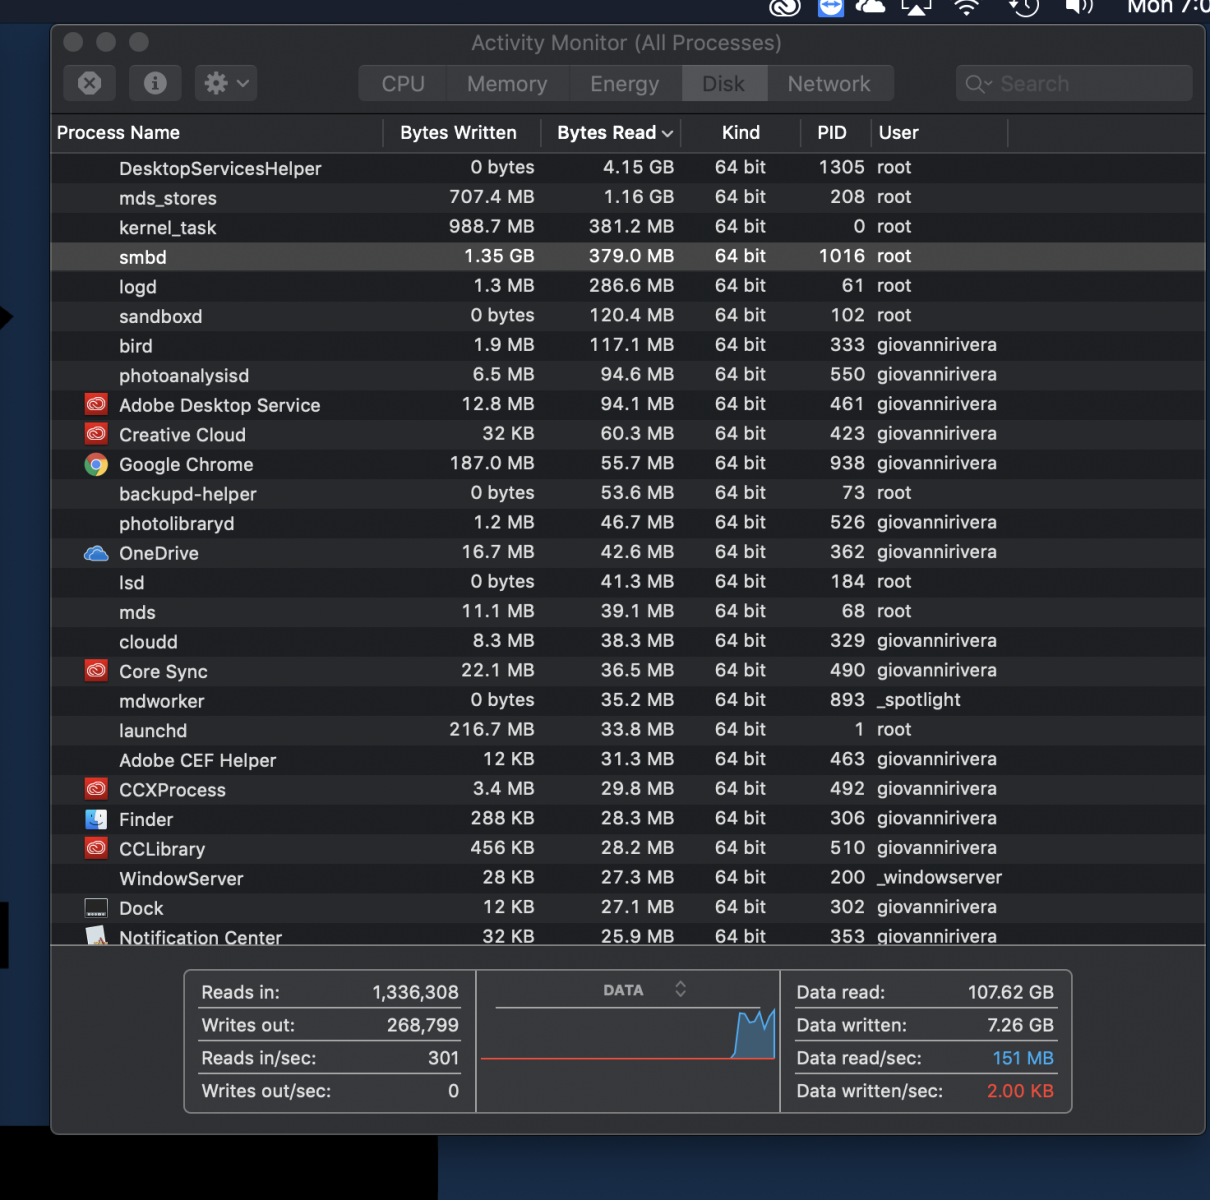
Task: Select the mdworker process row
Action: (x=628, y=700)
